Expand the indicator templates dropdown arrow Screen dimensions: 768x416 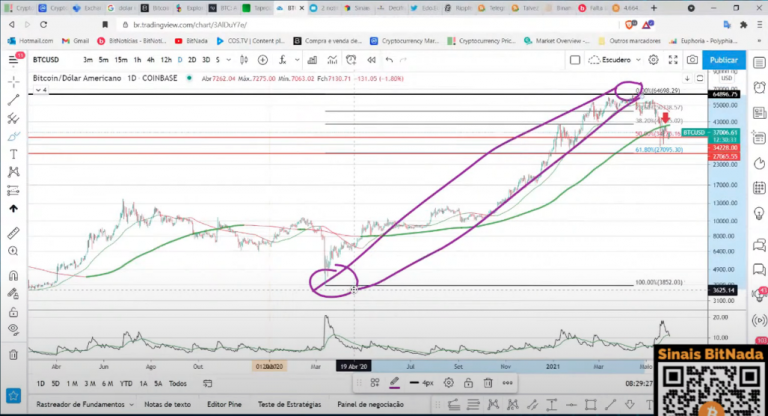[x=297, y=60]
